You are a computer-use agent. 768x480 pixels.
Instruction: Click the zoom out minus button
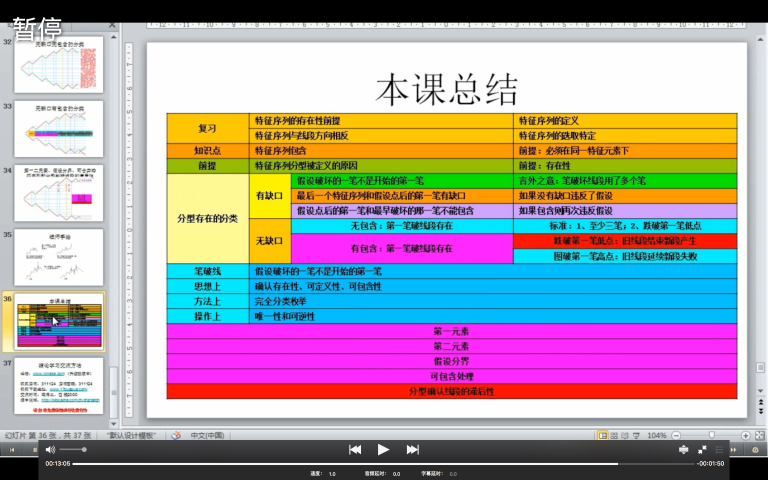[676, 435]
